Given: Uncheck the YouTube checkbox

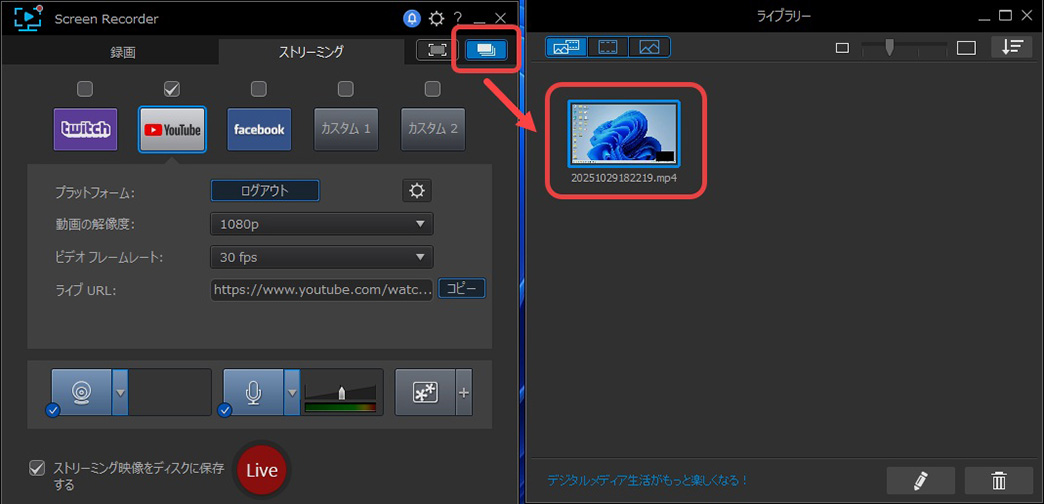Looking at the screenshot, I should point(172,89).
